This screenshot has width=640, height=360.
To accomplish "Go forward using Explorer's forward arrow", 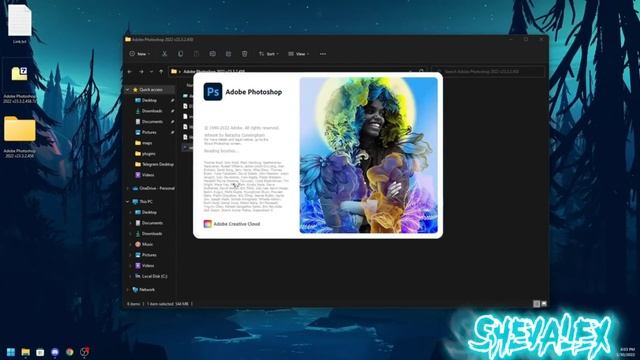I will [141, 71].
